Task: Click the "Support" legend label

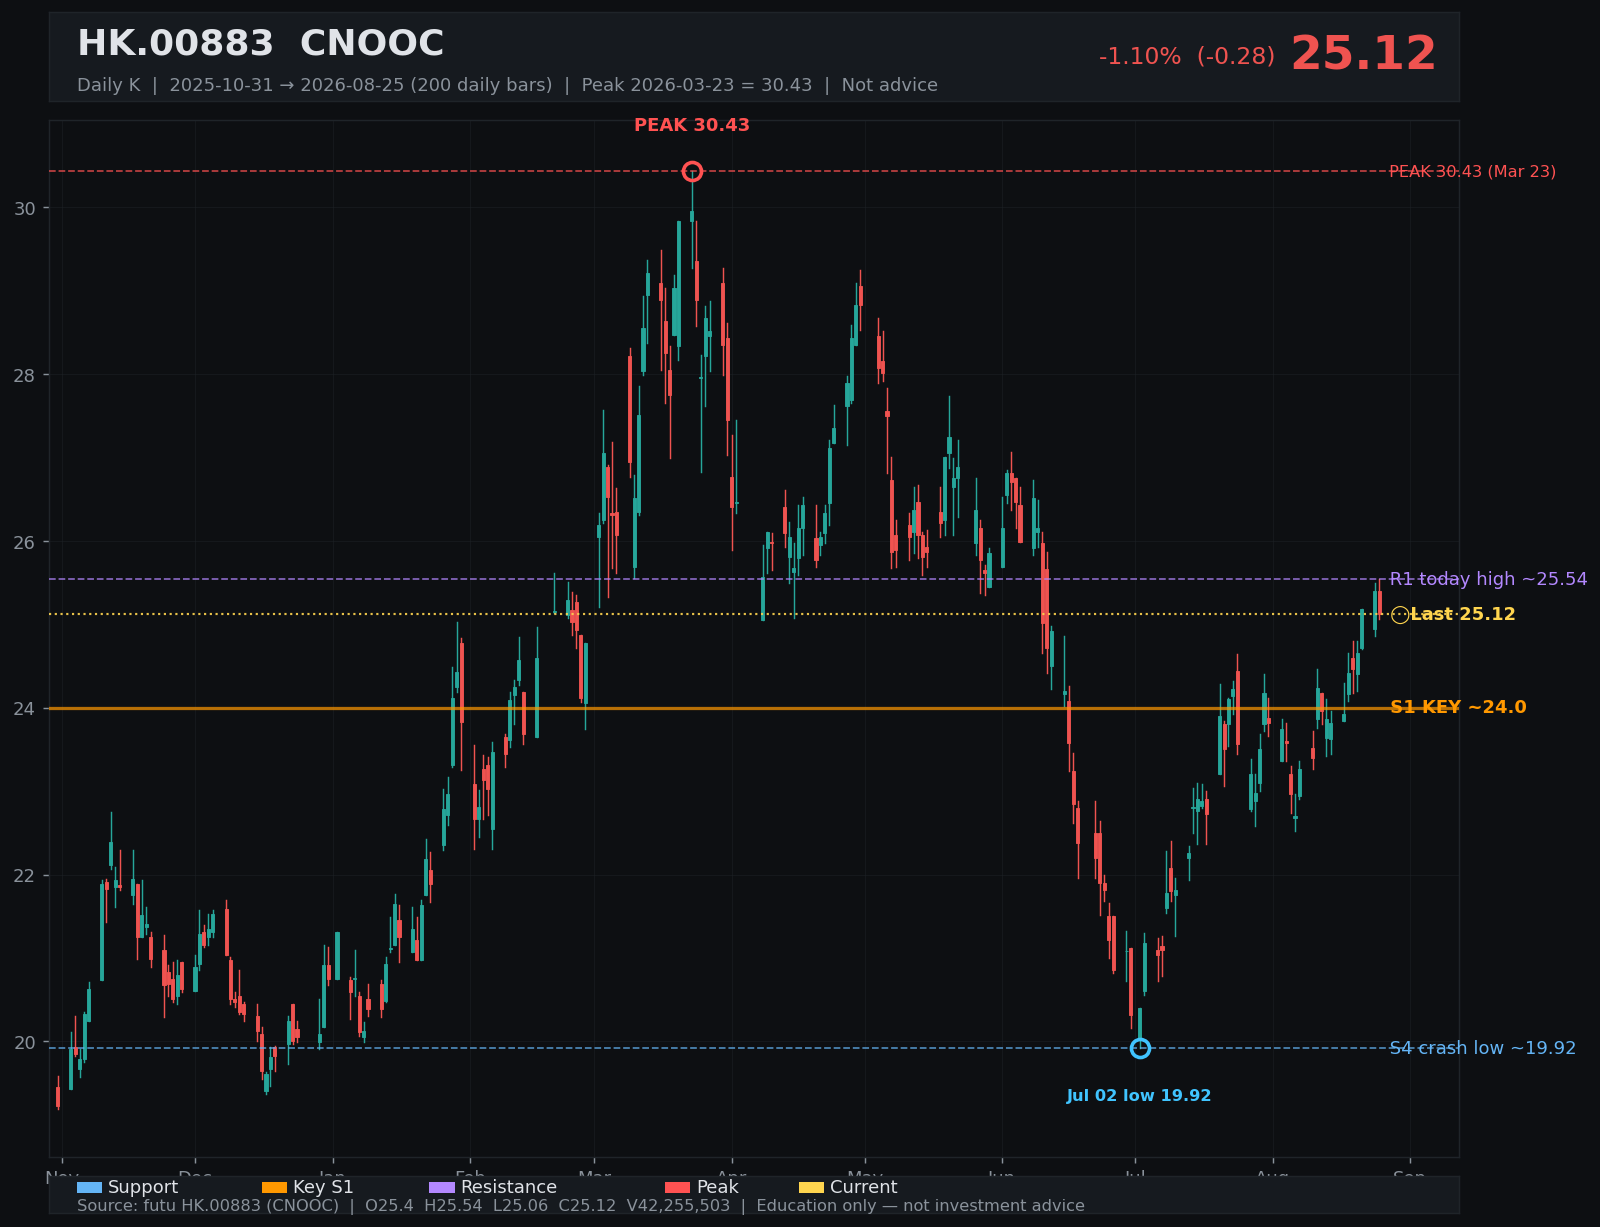Action: coord(143,1187)
